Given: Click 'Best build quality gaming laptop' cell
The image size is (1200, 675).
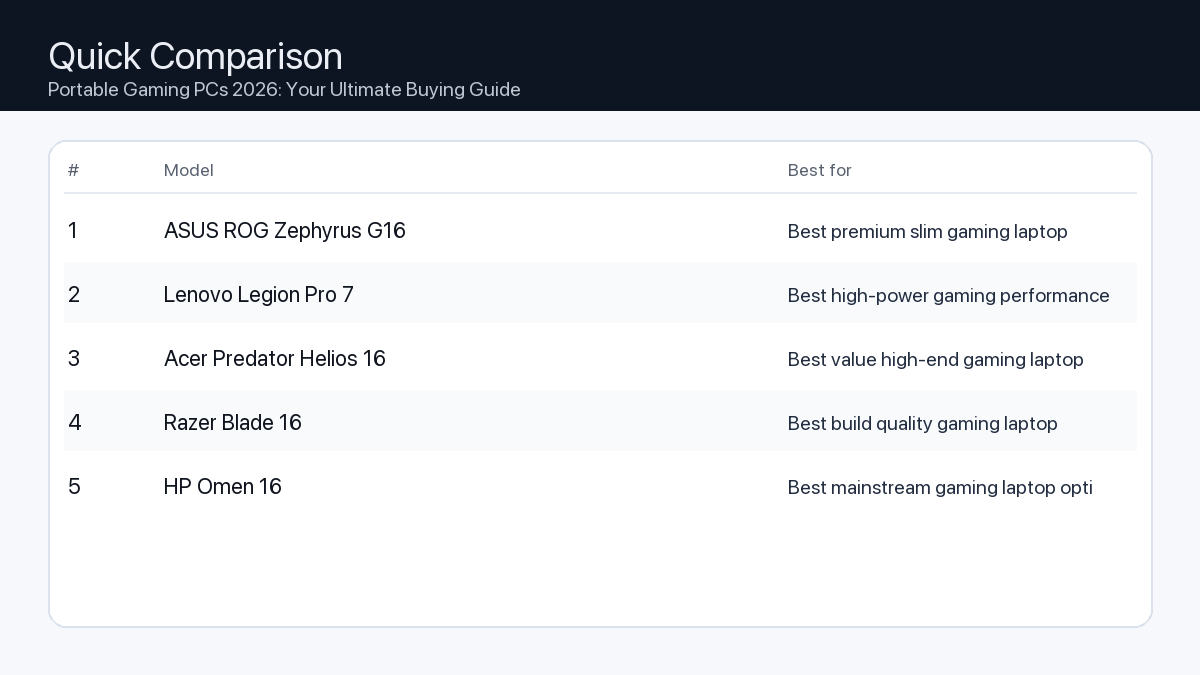Looking at the screenshot, I should (922, 424).
